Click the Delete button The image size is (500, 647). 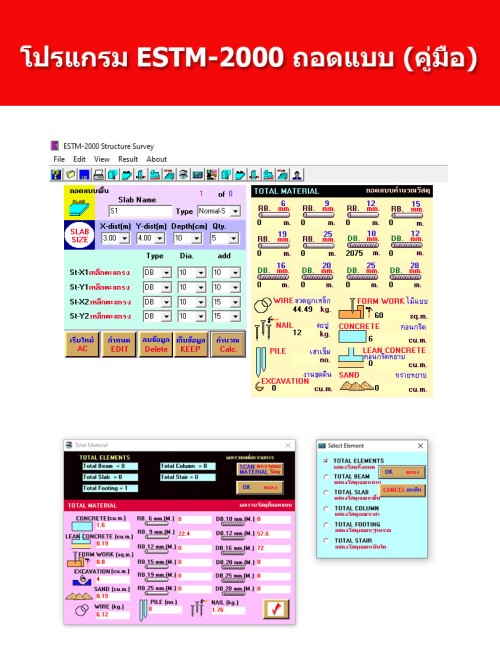156,344
